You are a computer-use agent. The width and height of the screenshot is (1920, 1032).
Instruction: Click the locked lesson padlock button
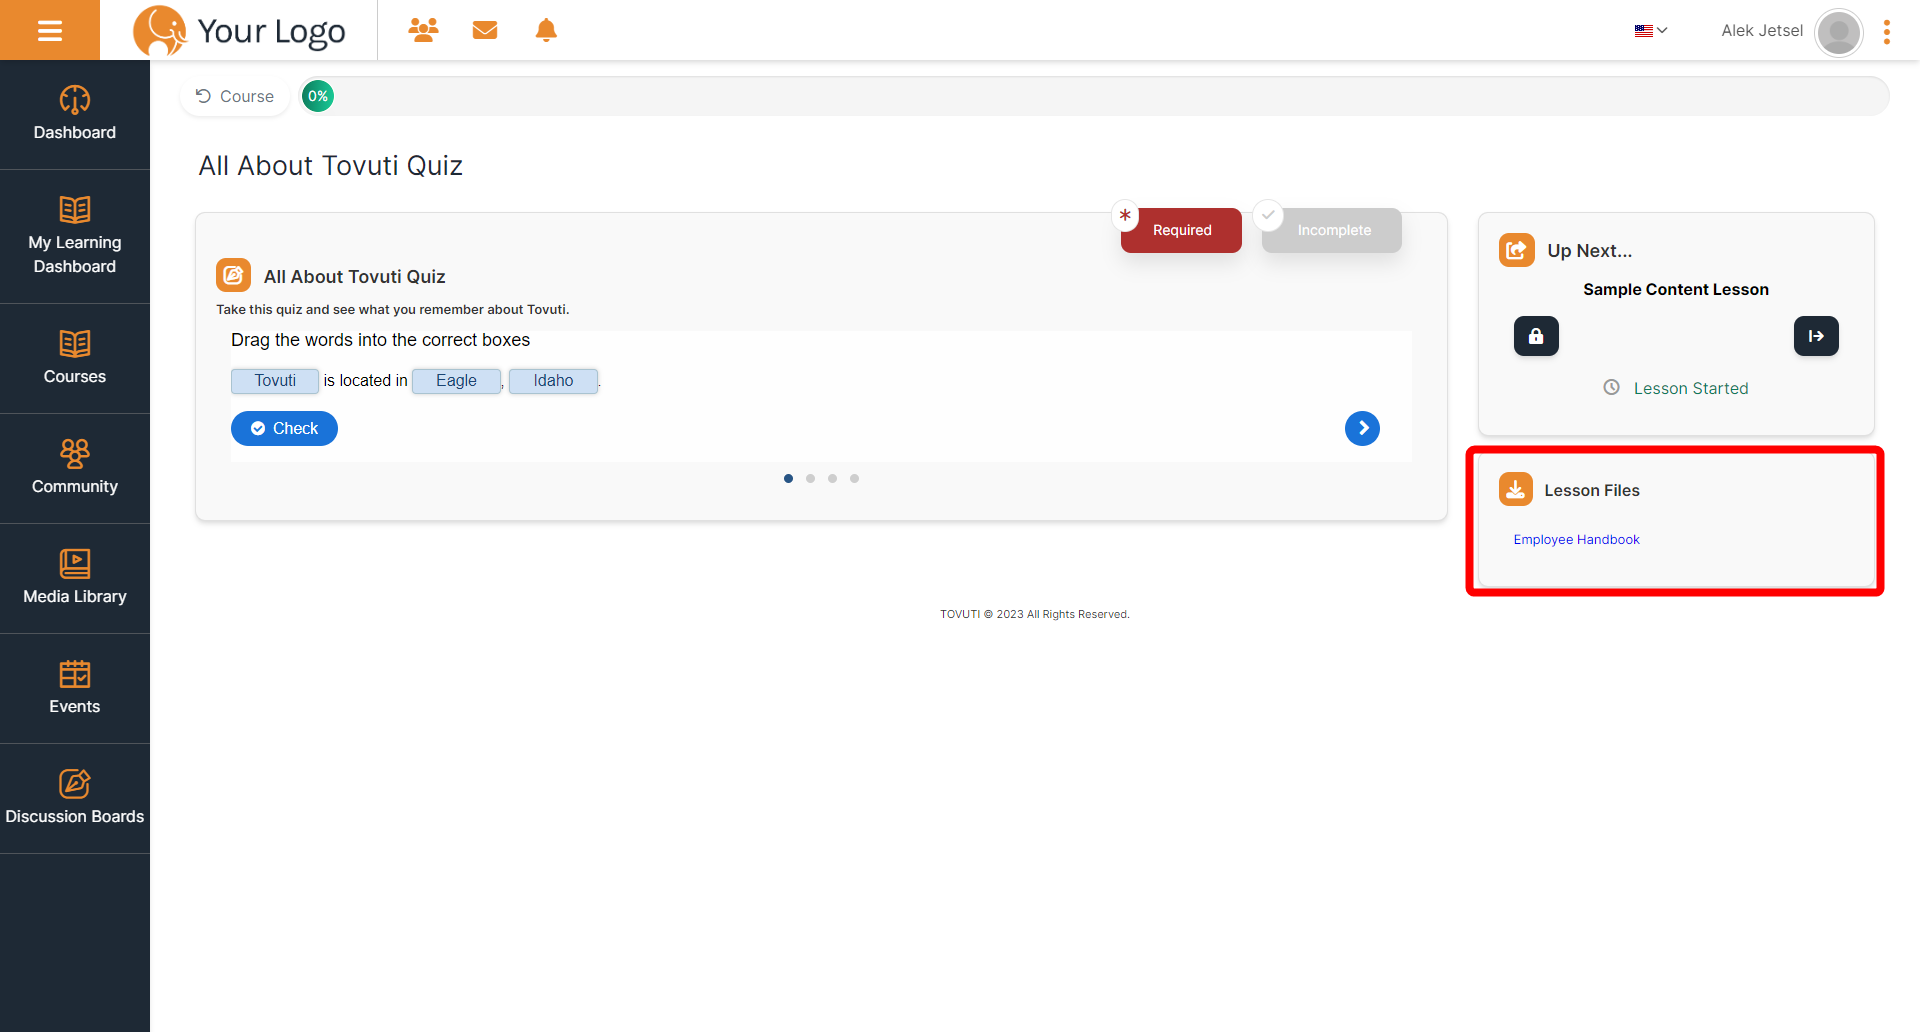pos(1536,336)
